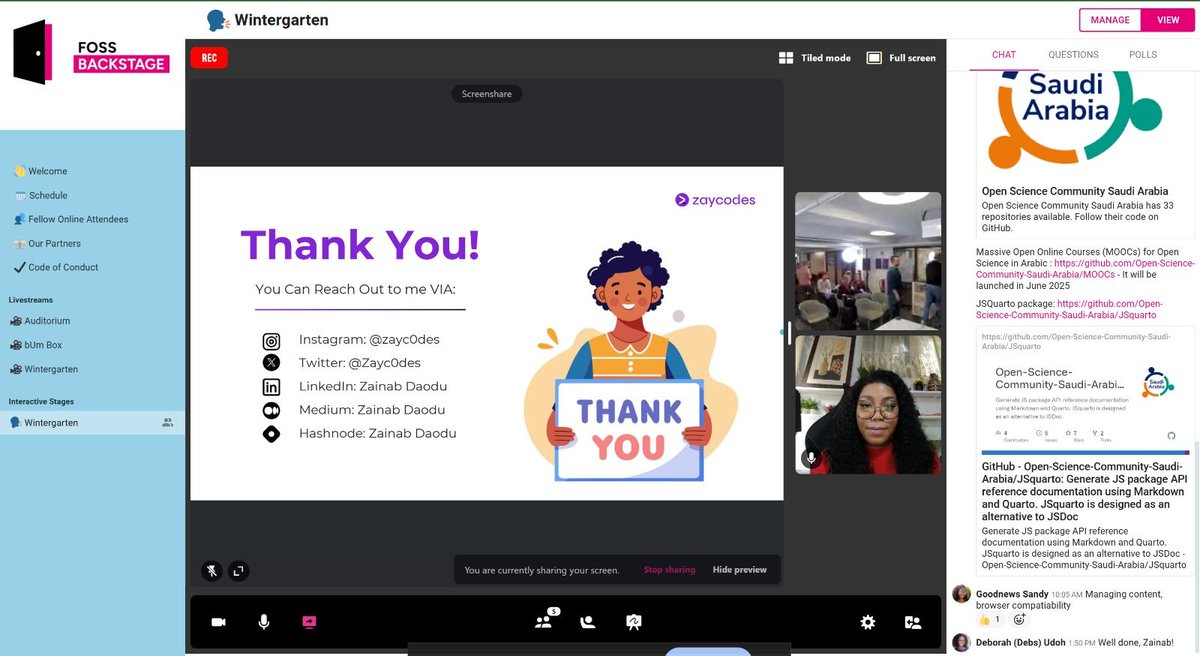Click the presenter's webcam video tile
The width and height of the screenshot is (1200, 656).
point(868,404)
